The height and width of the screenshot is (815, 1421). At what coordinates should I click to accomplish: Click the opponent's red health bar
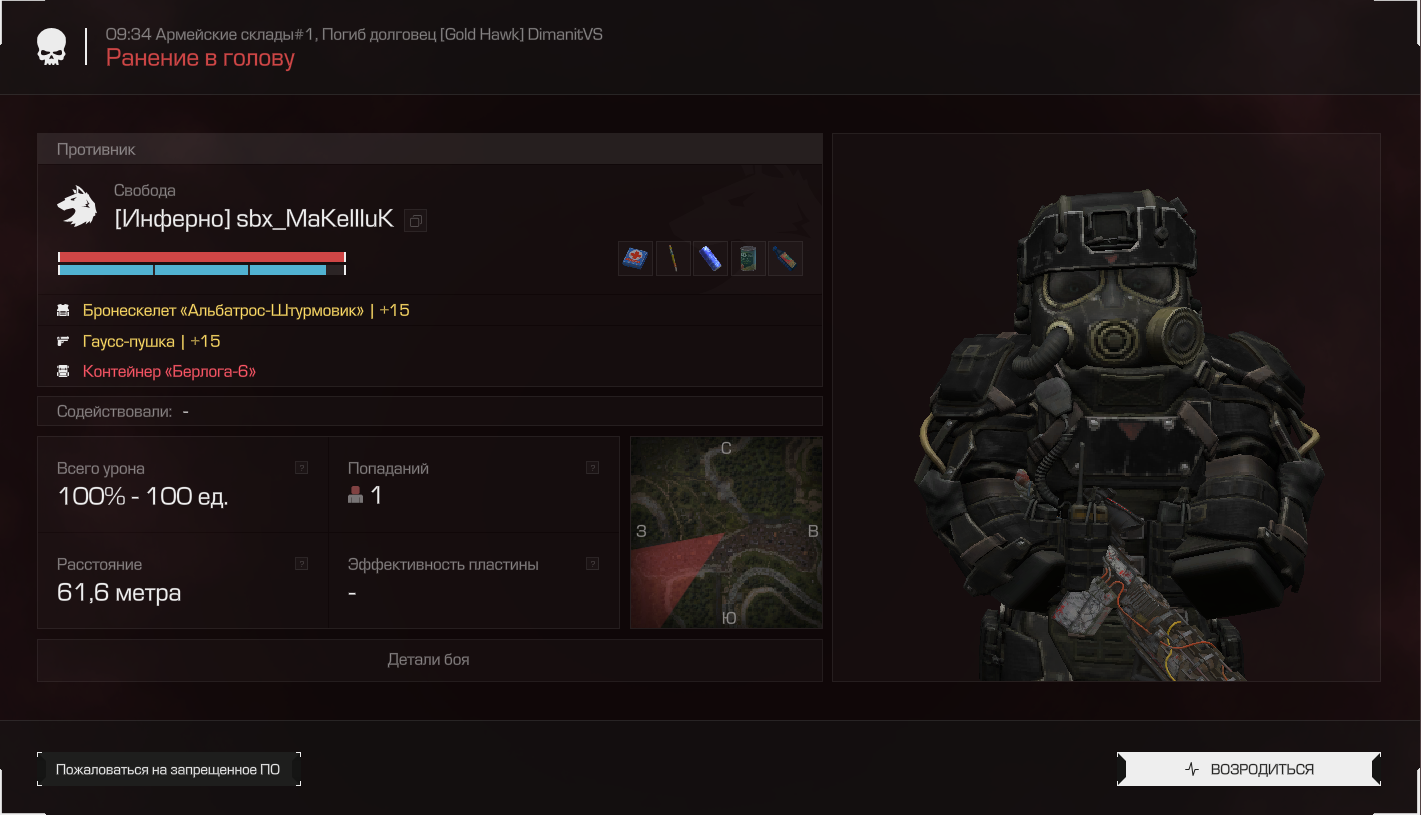tap(202, 257)
